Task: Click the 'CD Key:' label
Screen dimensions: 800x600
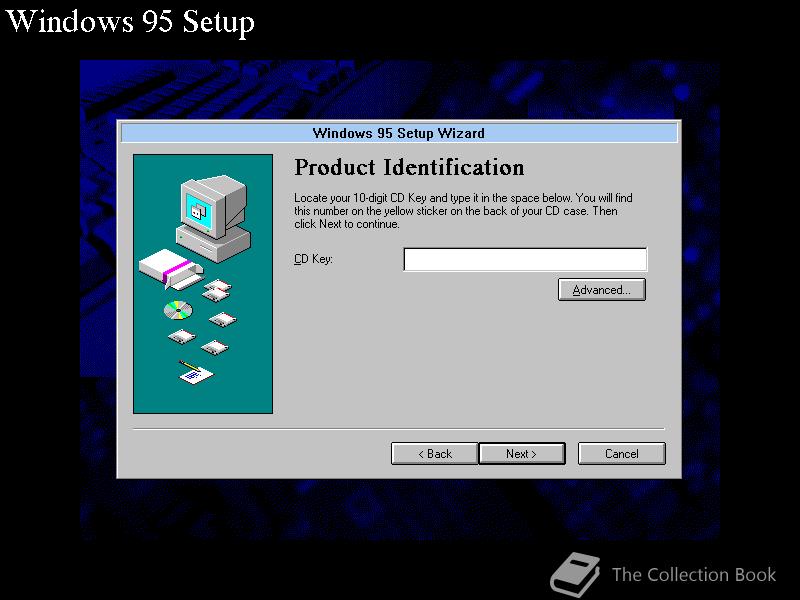Action: [313, 259]
